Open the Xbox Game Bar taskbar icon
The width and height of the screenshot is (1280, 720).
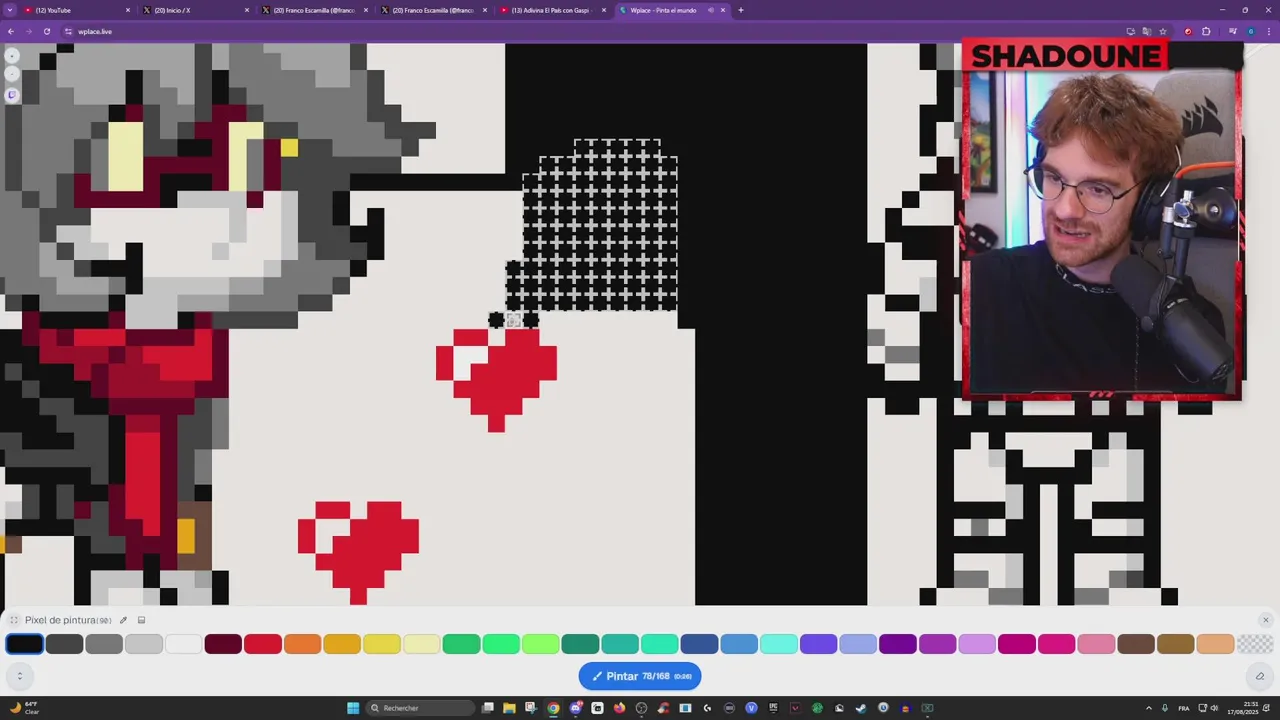coord(927,708)
